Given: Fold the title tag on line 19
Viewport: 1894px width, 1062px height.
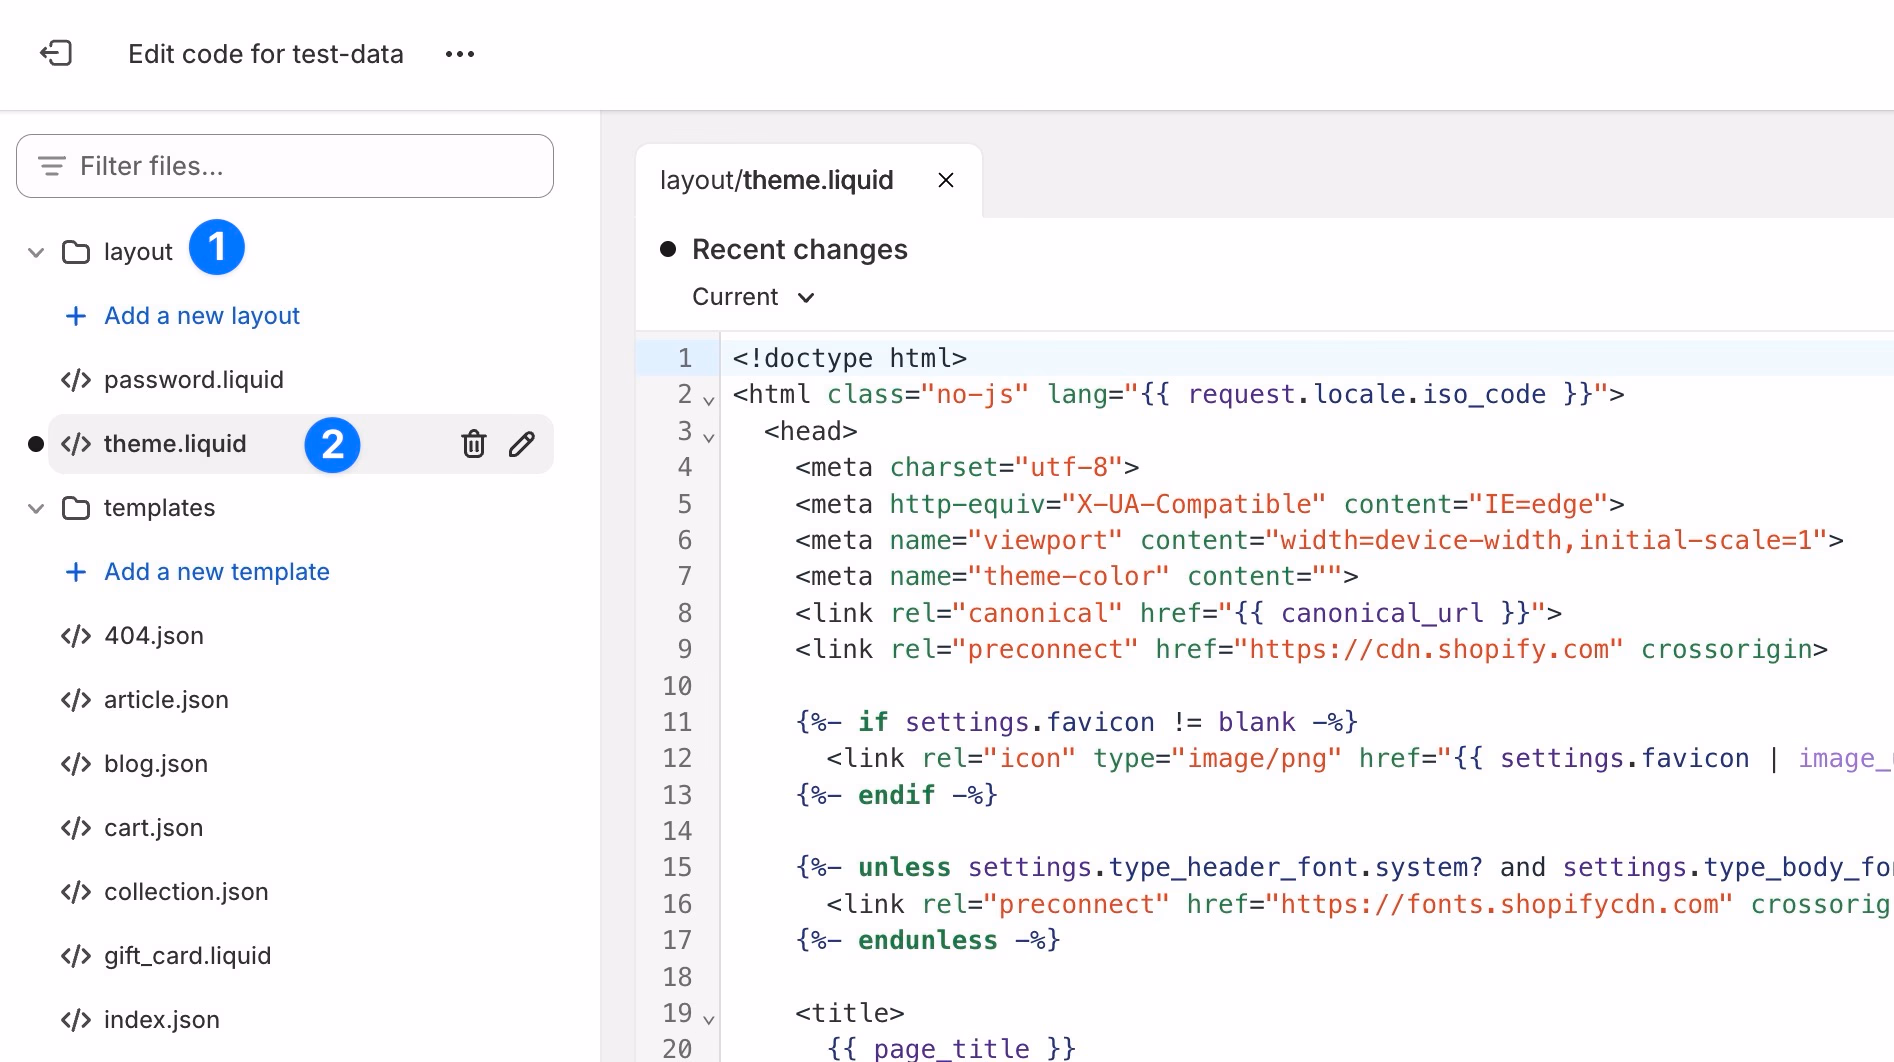Looking at the screenshot, I should [x=709, y=1019].
